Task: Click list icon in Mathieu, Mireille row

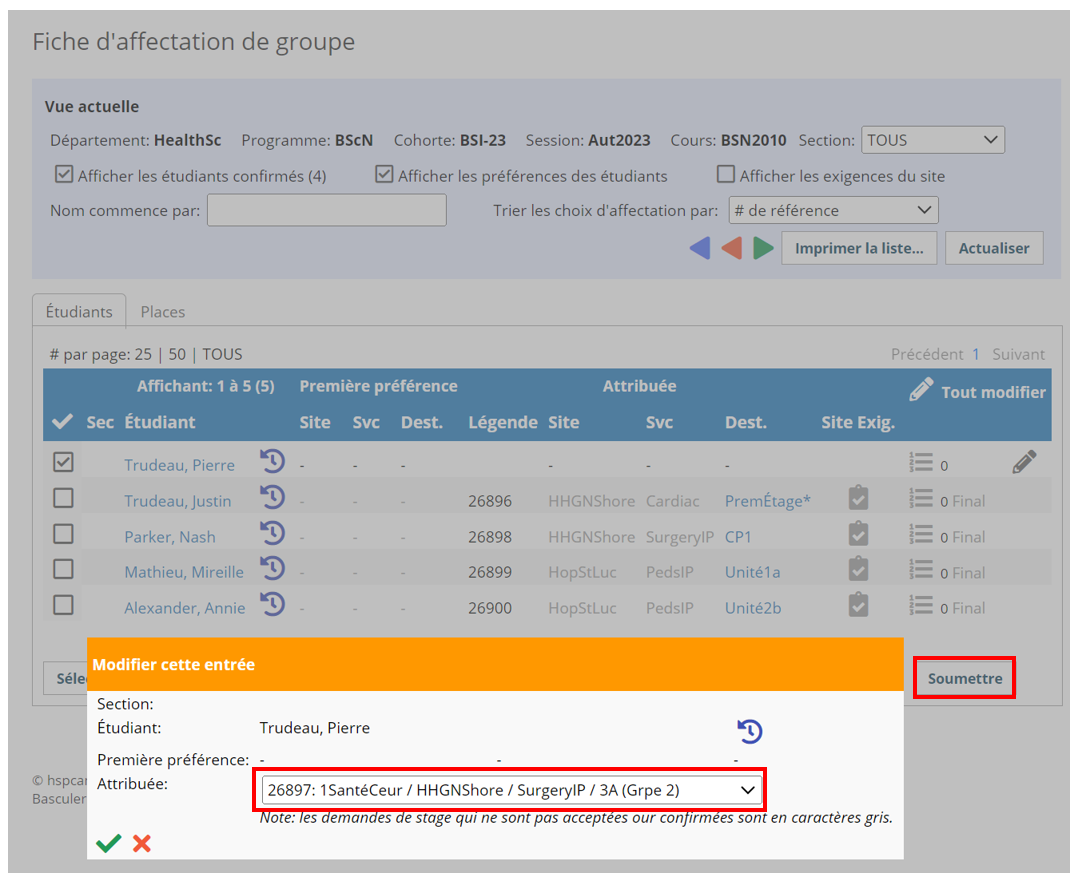Action: point(921,569)
